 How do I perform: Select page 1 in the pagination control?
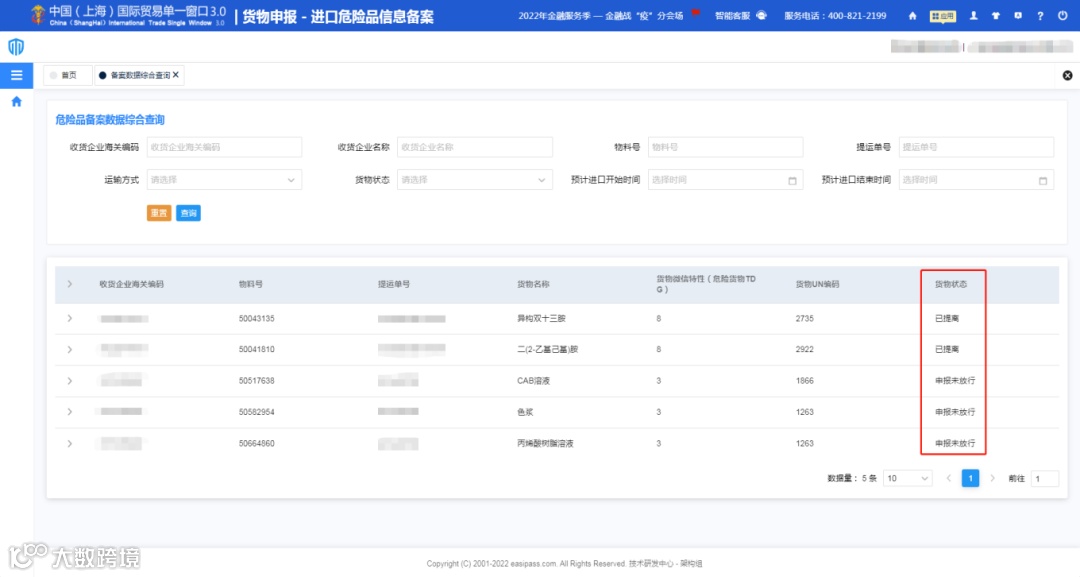click(x=970, y=478)
